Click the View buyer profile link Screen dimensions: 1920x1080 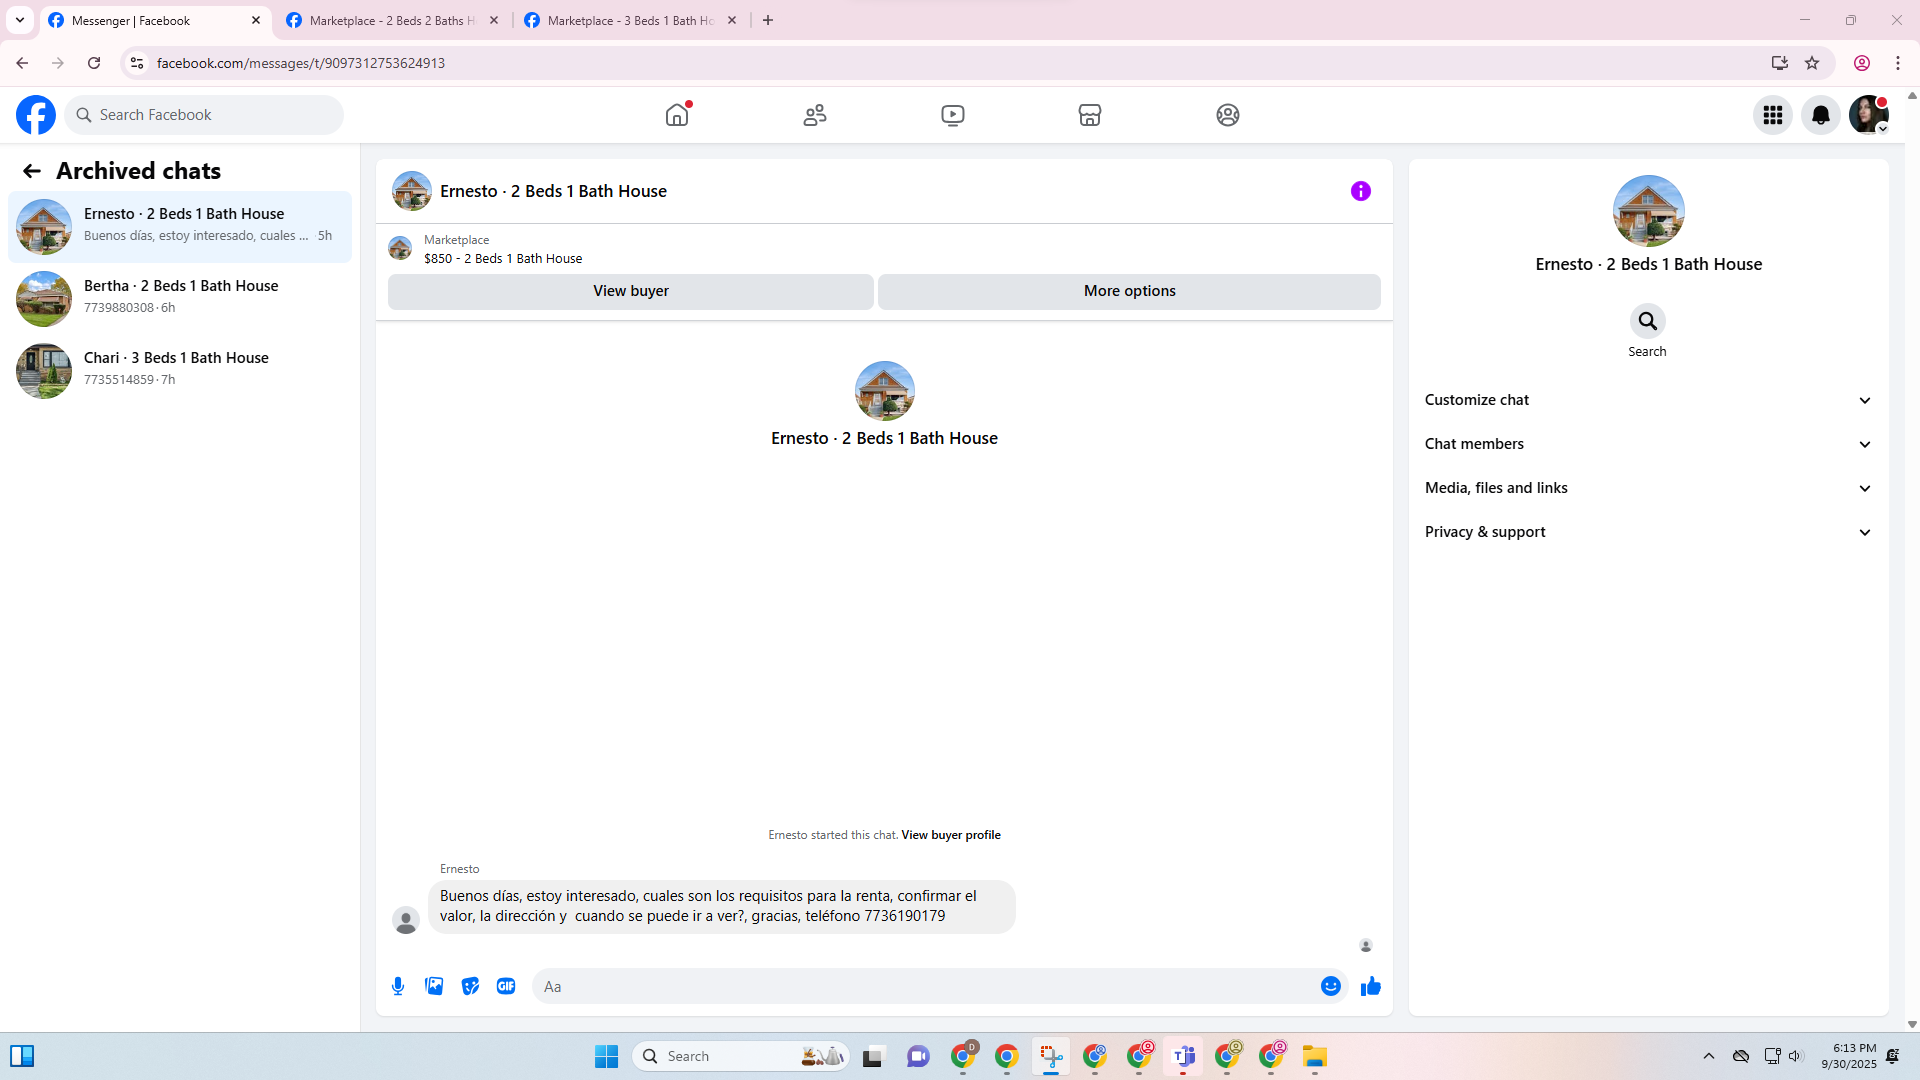(x=950, y=835)
